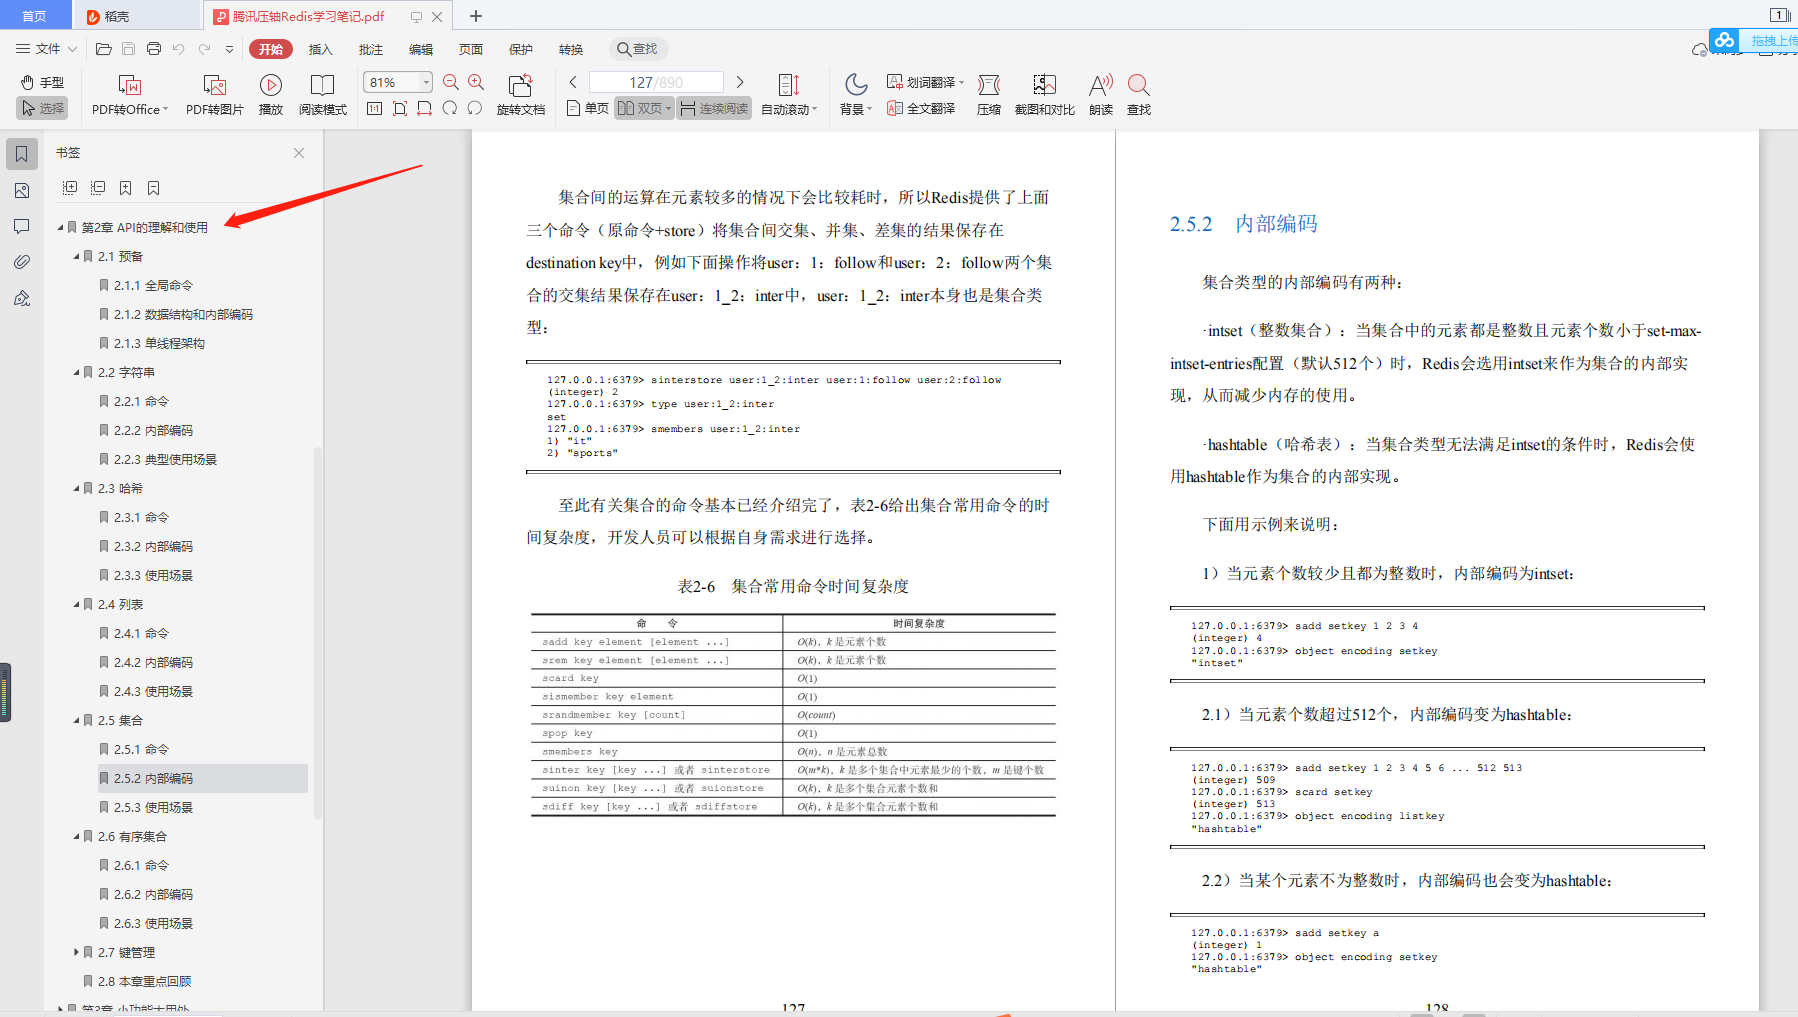Jump to bookmark 2.1.2 数据结构和内部编码
This screenshot has height=1017, width=1798.
tap(183, 314)
